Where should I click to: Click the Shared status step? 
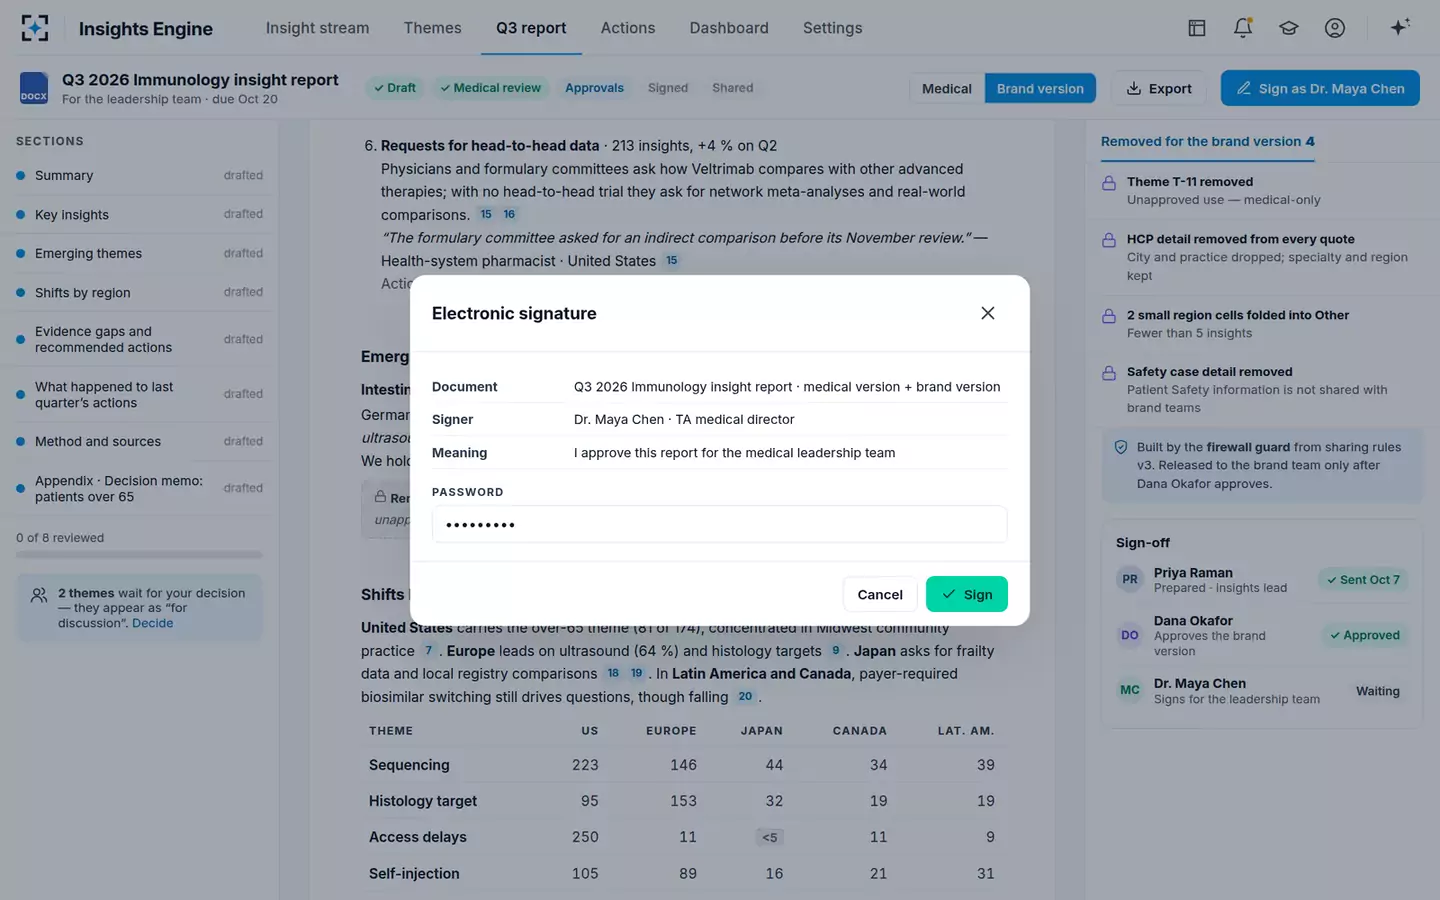[x=733, y=88]
